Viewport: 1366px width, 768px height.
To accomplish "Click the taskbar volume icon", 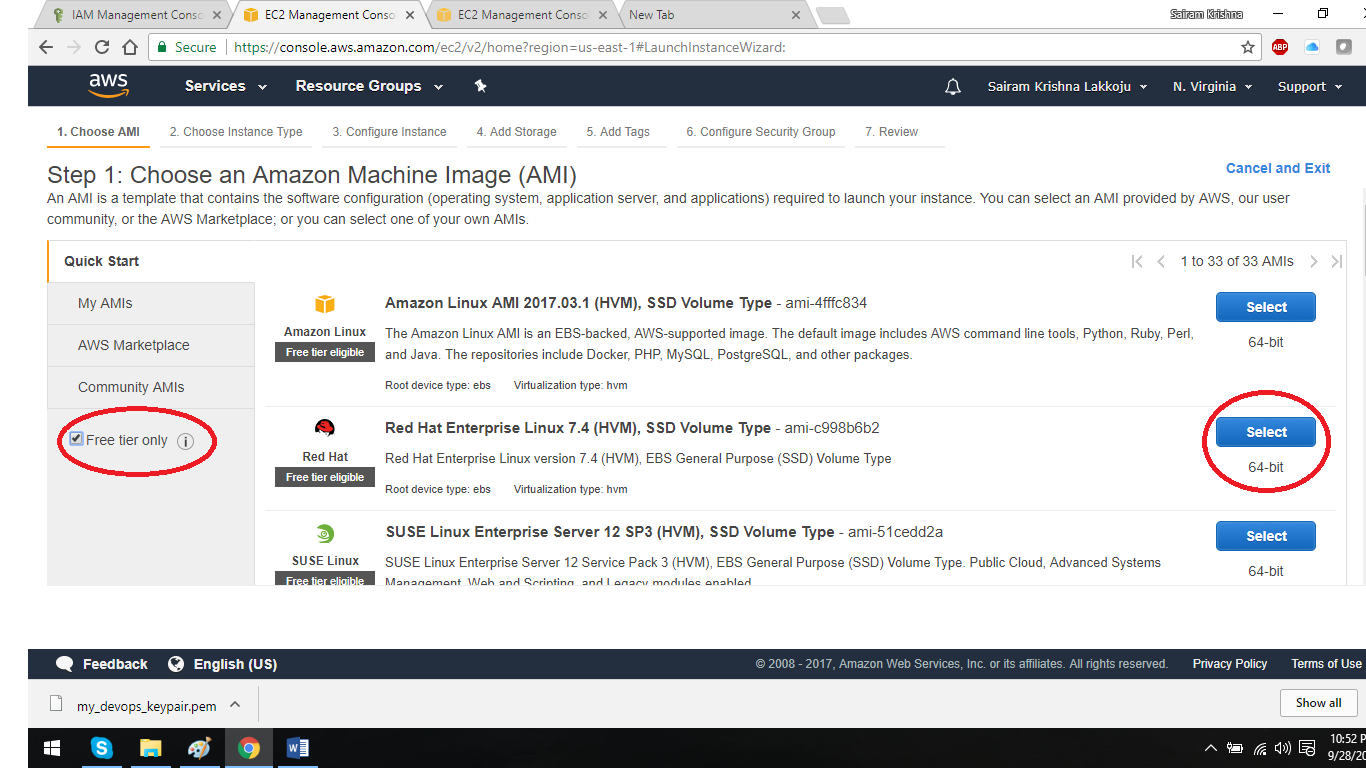I will [x=1282, y=748].
